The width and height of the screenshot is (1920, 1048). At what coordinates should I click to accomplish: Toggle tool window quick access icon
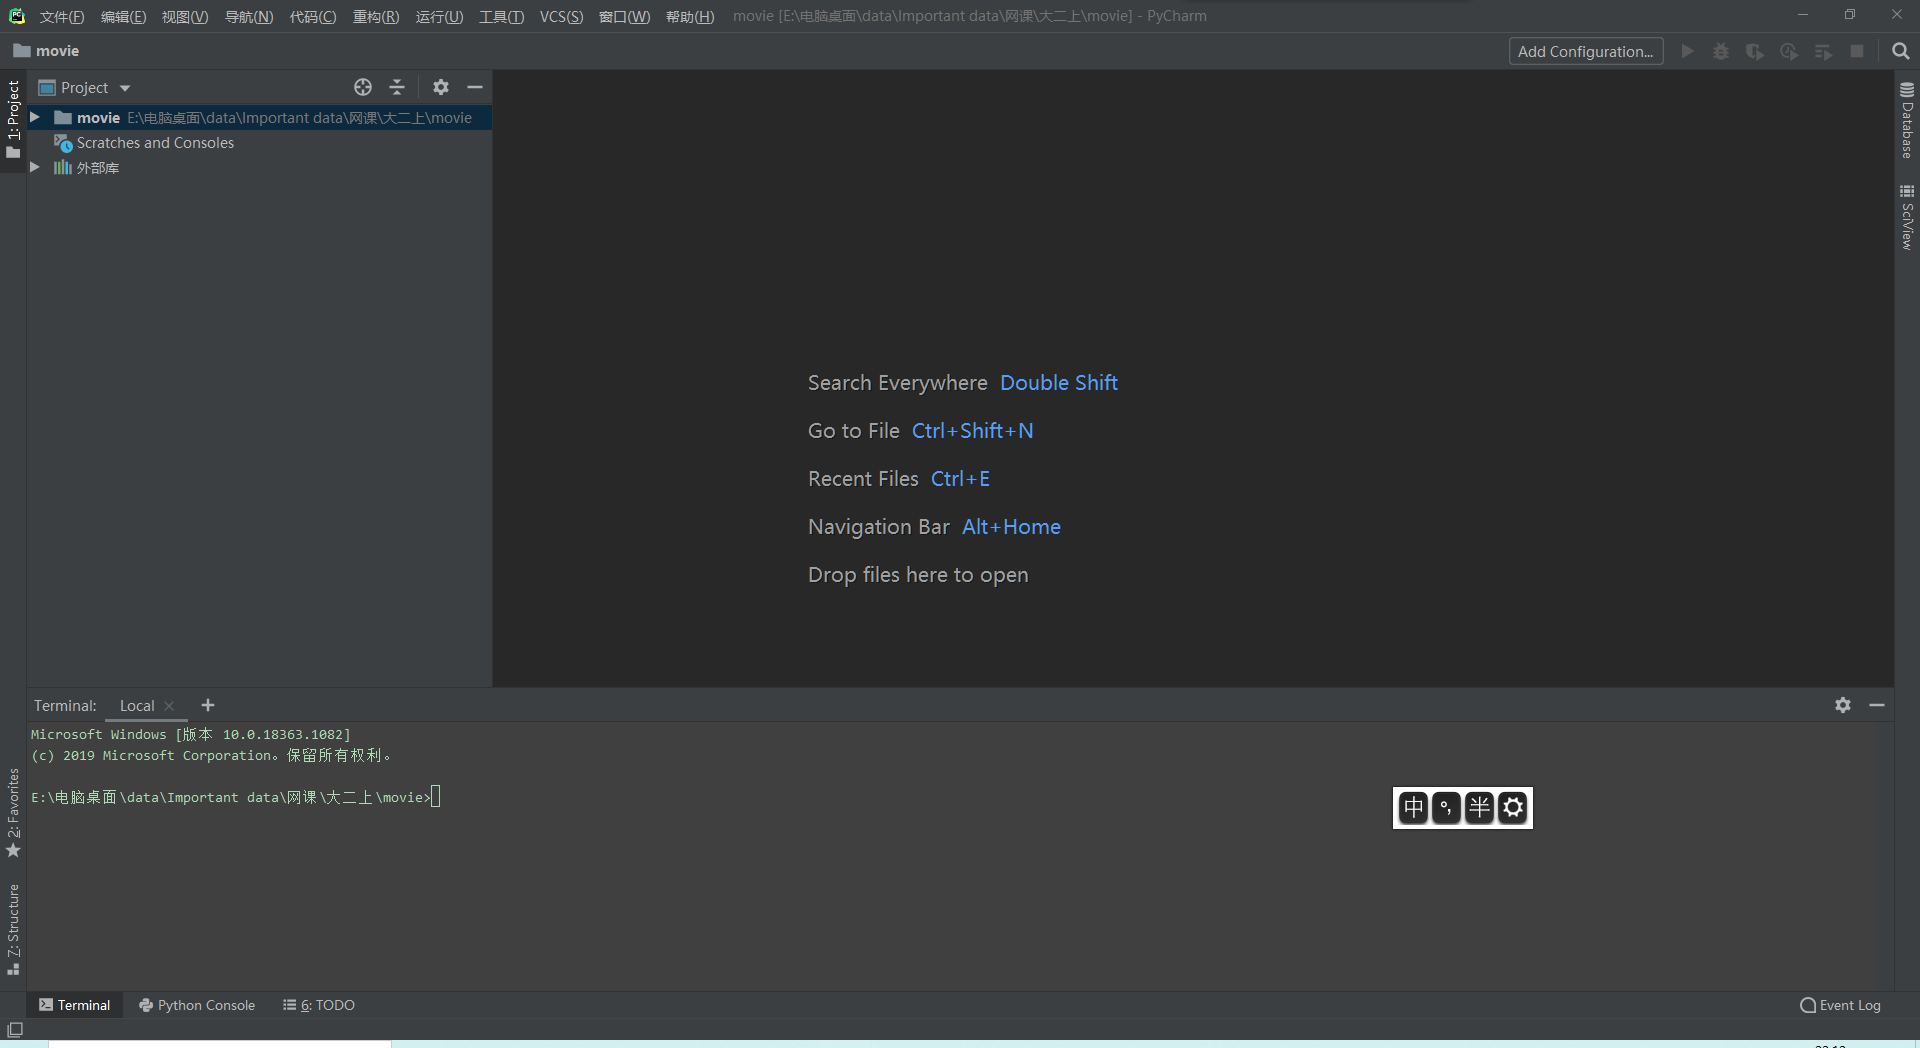click(15, 1029)
